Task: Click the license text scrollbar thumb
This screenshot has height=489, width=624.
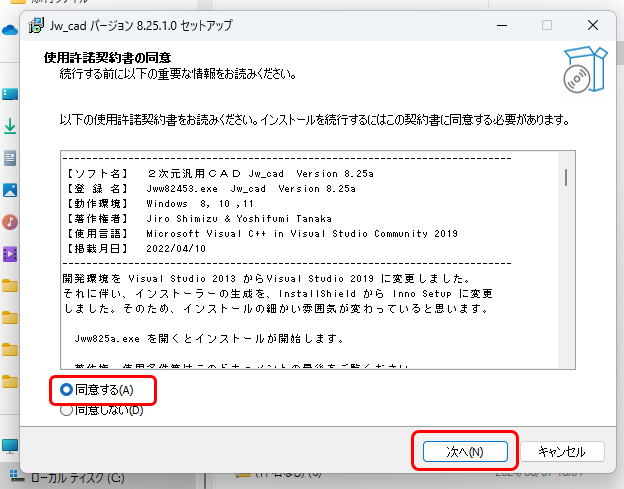Action: (566, 178)
